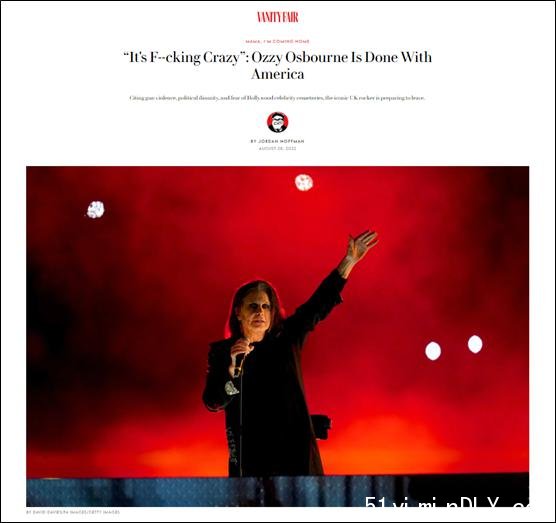The image size is (556, 523).
Task: Click the rightmost round white stage light
Action: 475,344
